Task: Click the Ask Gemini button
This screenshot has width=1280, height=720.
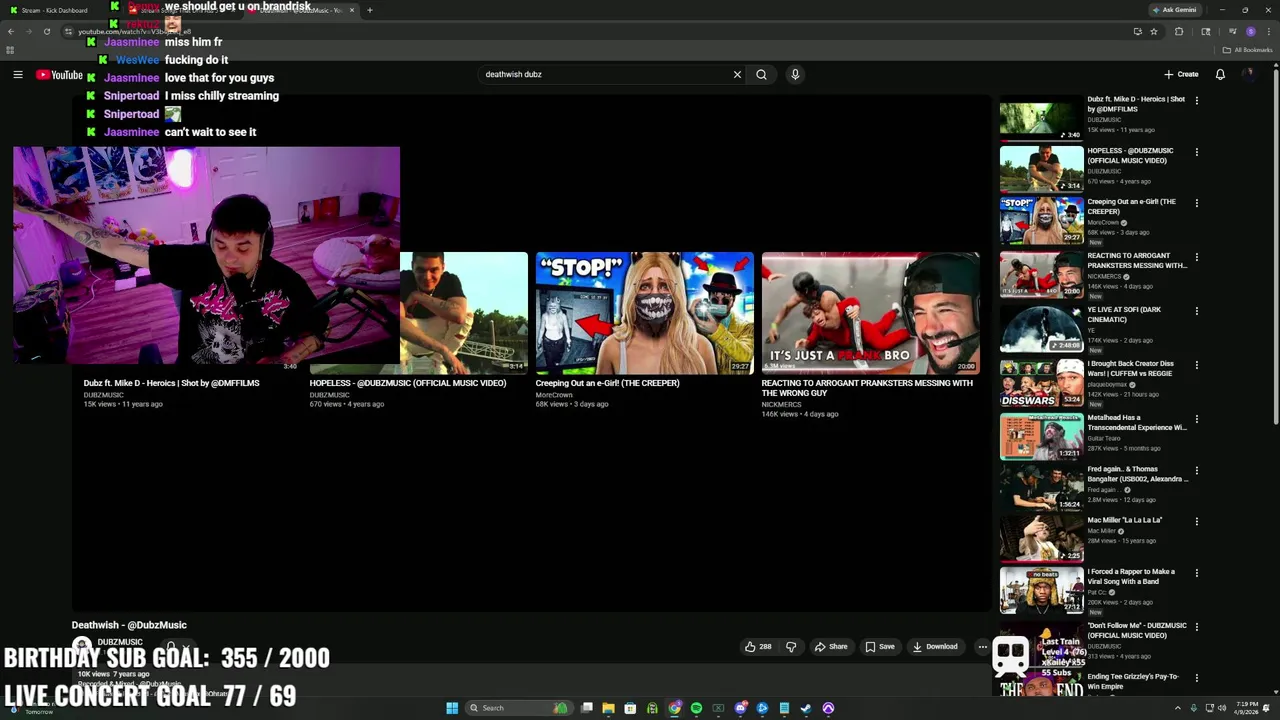Action: [1174, 10]
